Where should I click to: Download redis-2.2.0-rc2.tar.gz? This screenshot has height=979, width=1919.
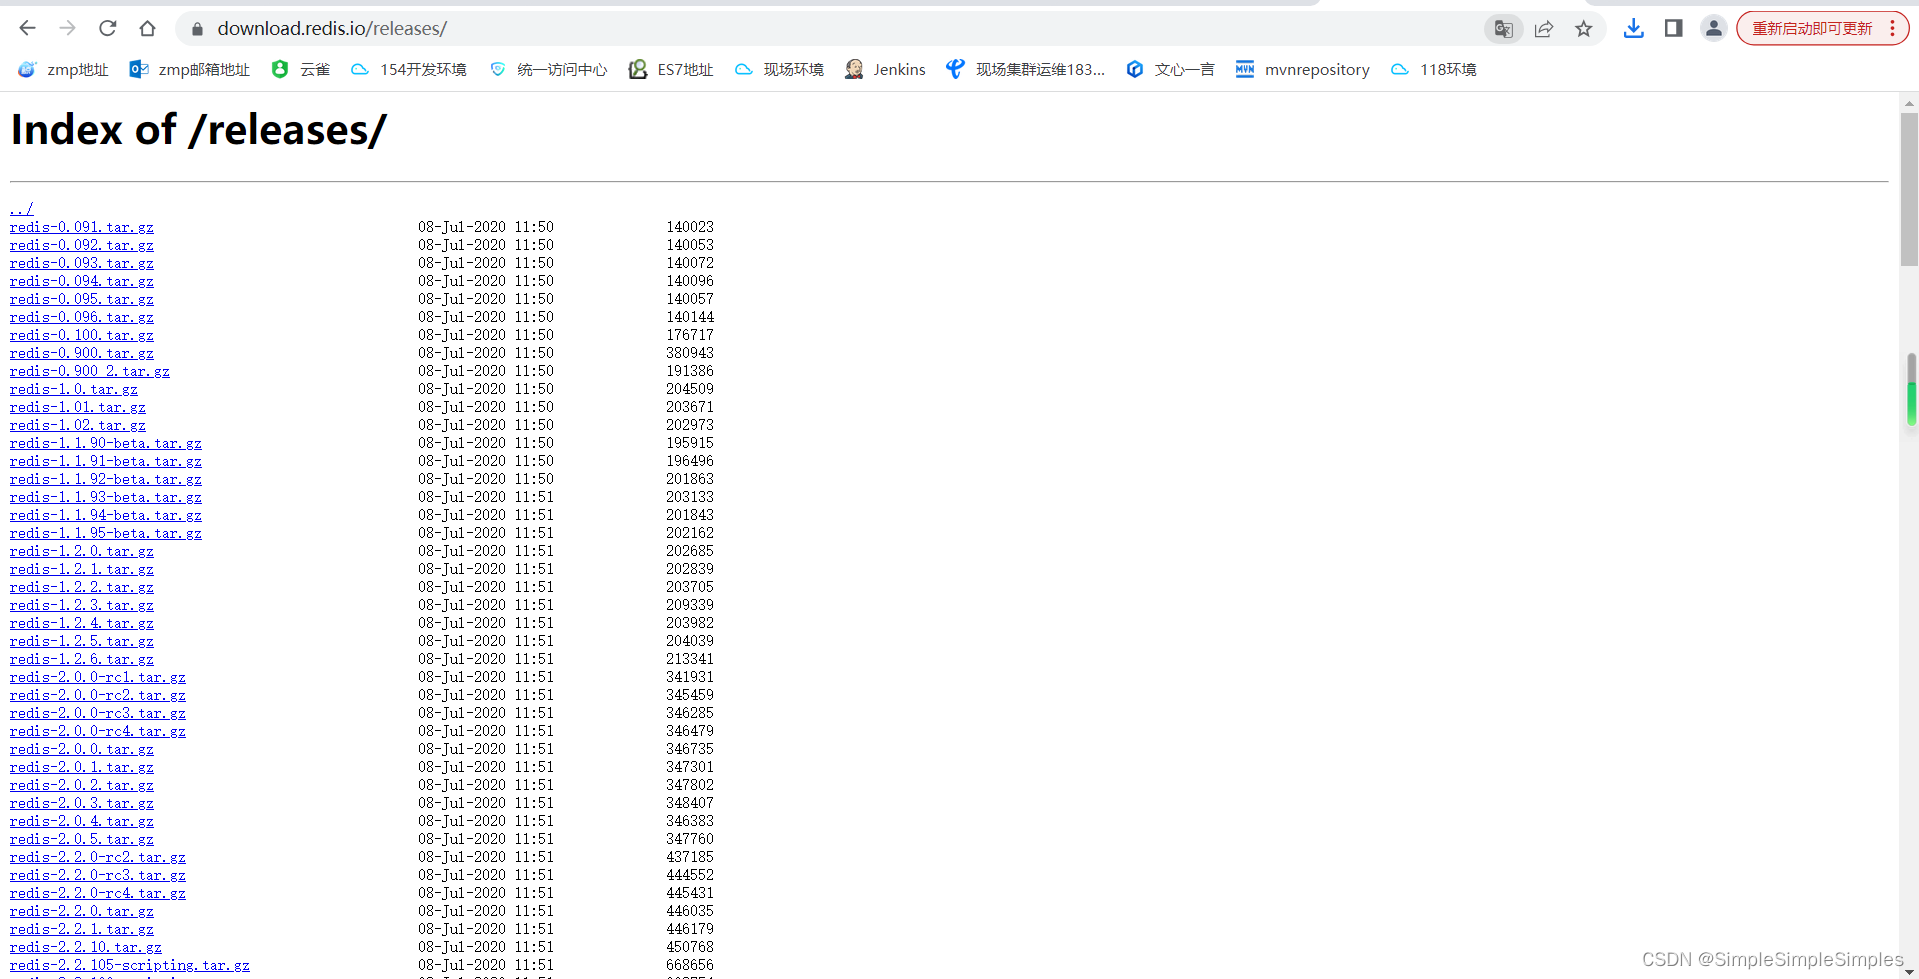click(x=98, y=857)
